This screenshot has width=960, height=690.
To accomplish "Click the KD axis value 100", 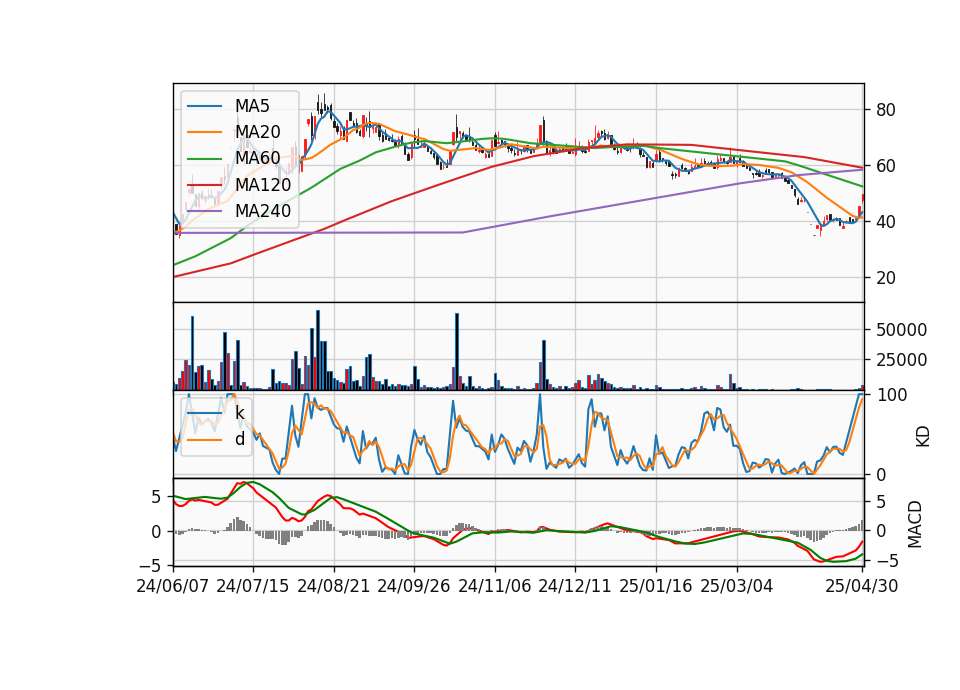I will click(x=891, y=395).
